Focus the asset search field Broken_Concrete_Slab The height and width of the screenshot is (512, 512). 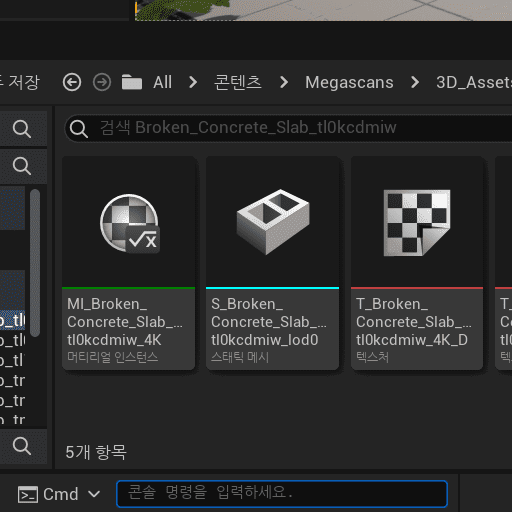point(288,128)
